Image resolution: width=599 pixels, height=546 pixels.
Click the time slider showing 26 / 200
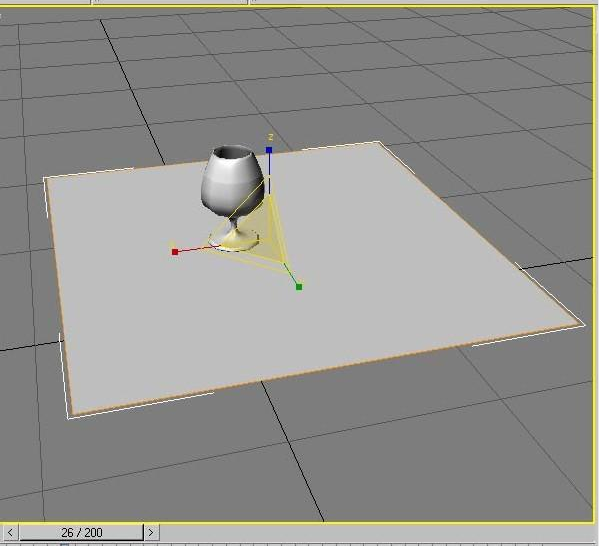click(x=81, y=532)
